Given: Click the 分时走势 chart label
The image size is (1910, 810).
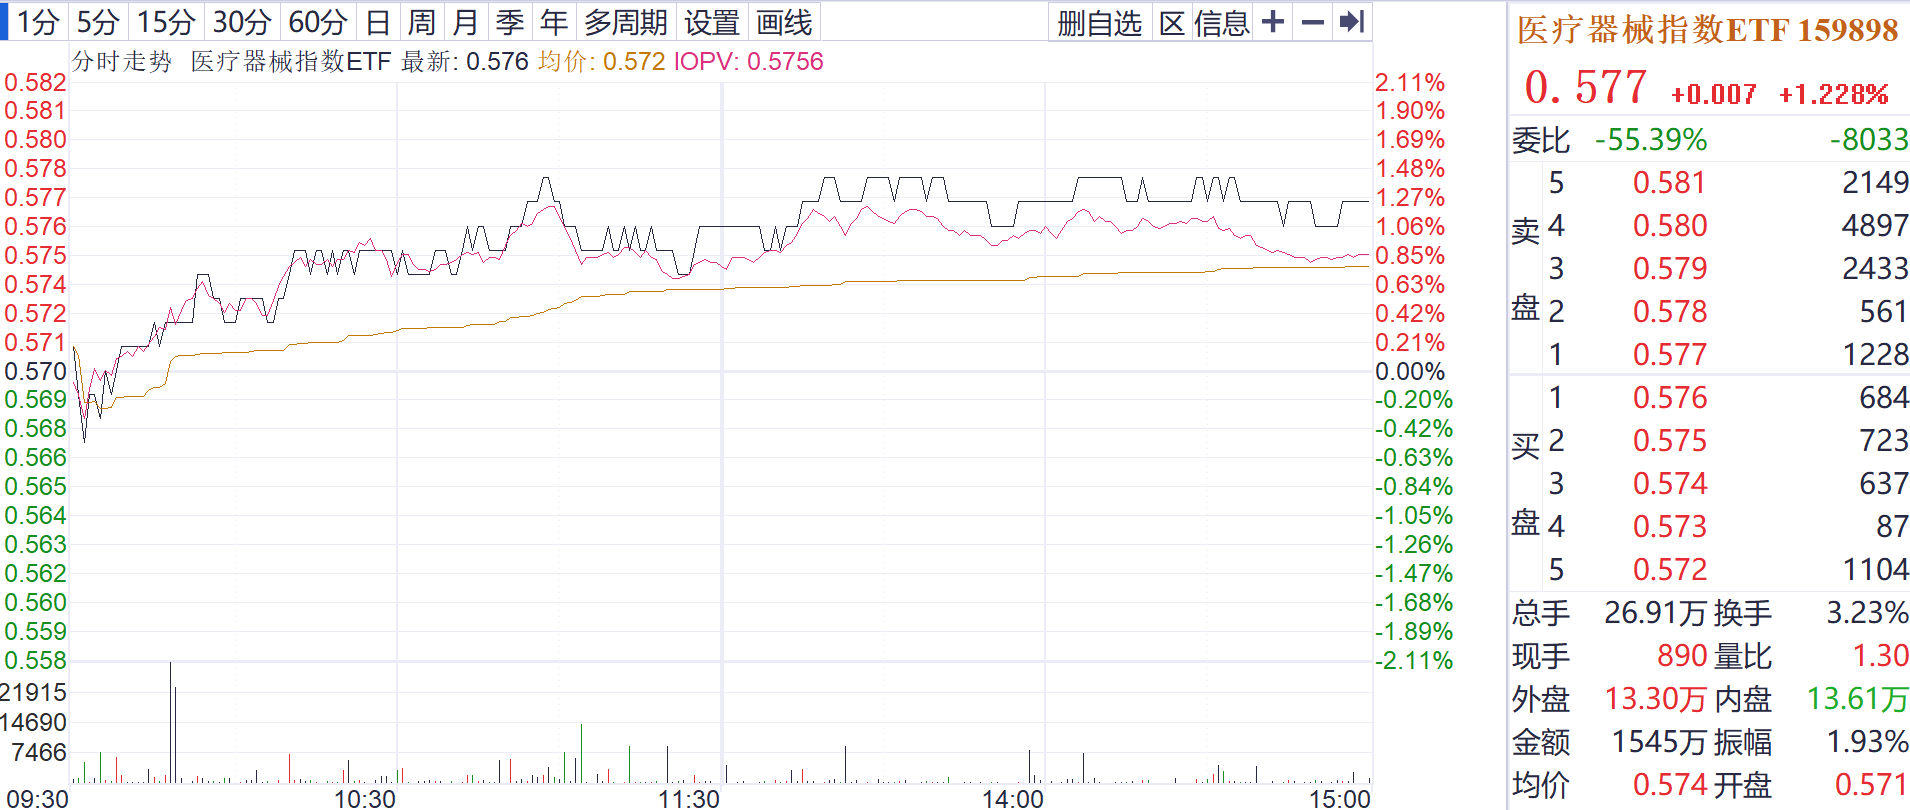Looking at the screenshot, I should (122, 61).
